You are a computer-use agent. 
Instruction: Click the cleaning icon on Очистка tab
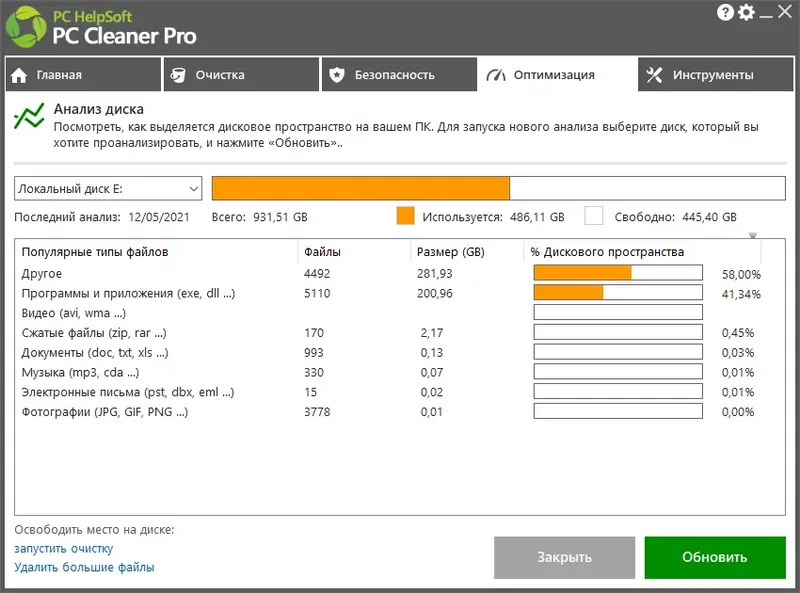178,75
